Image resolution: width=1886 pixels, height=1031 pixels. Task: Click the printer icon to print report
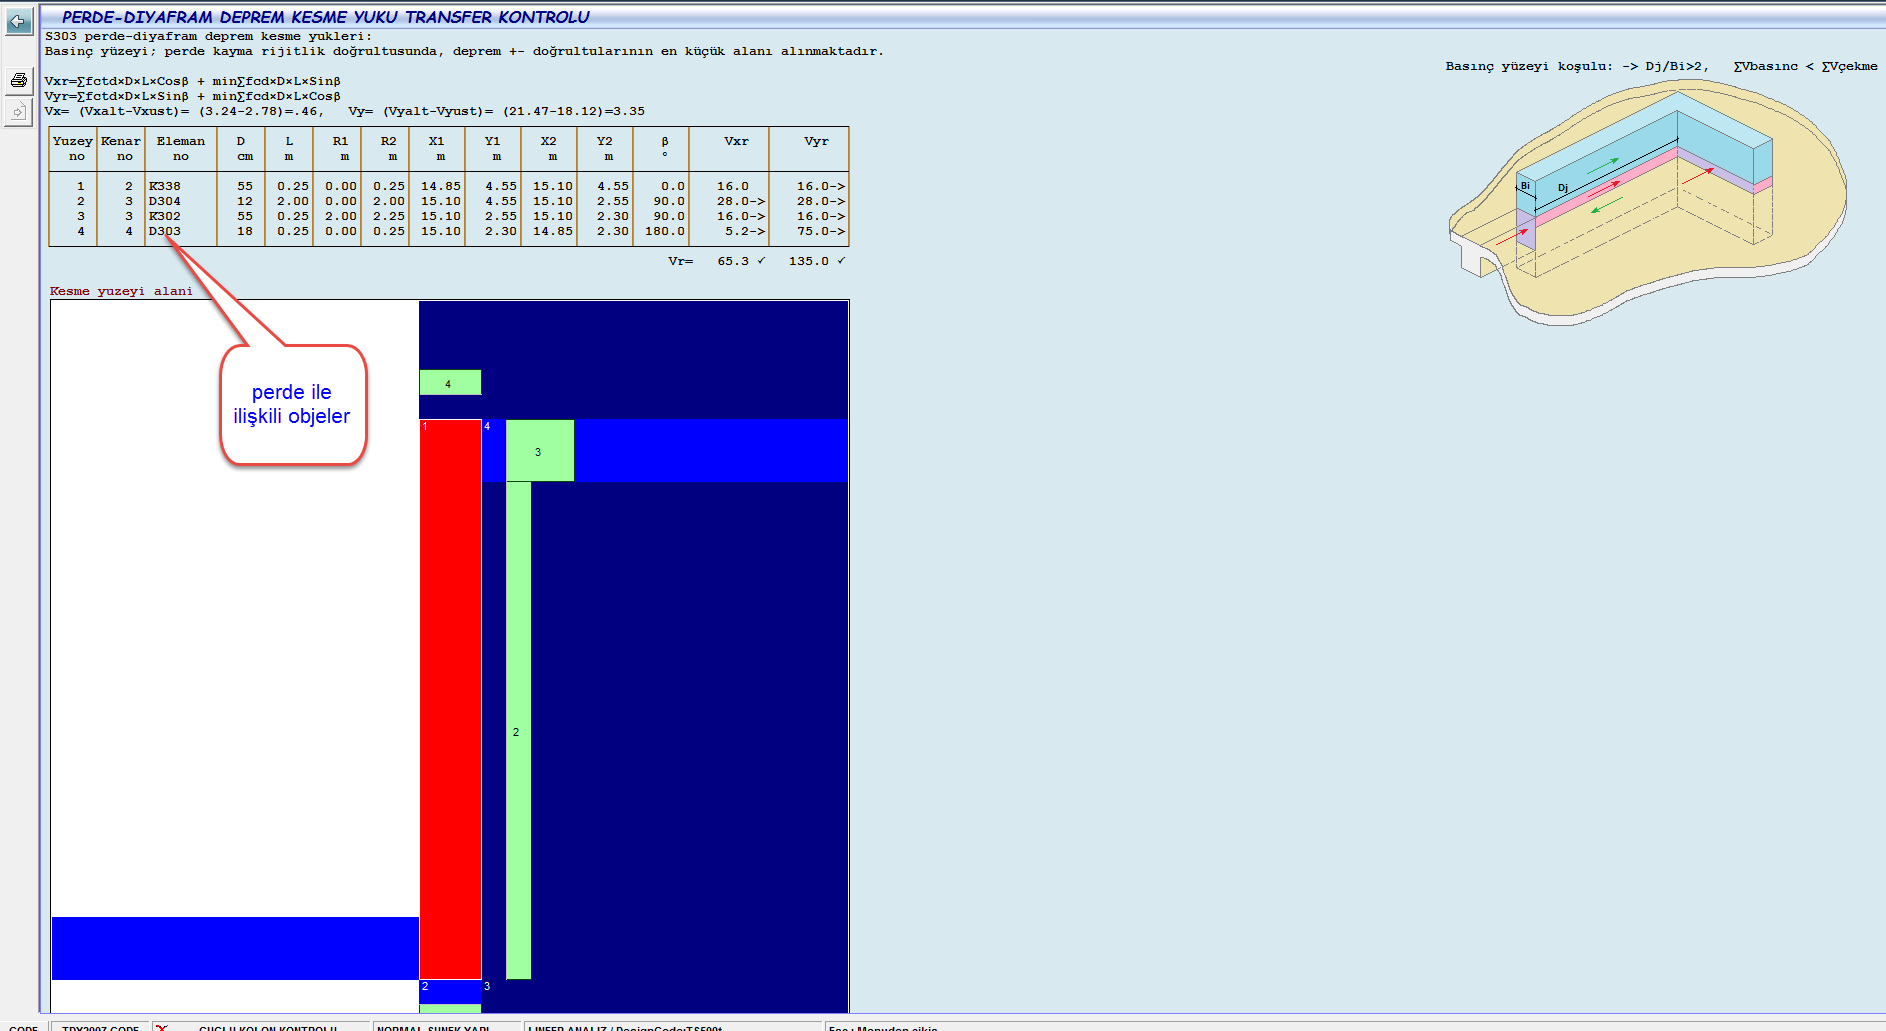click(x=18, y=80)
